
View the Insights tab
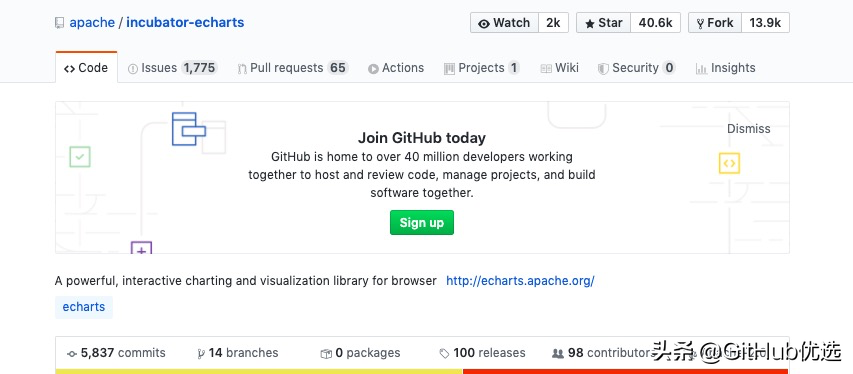pos(726,68)
